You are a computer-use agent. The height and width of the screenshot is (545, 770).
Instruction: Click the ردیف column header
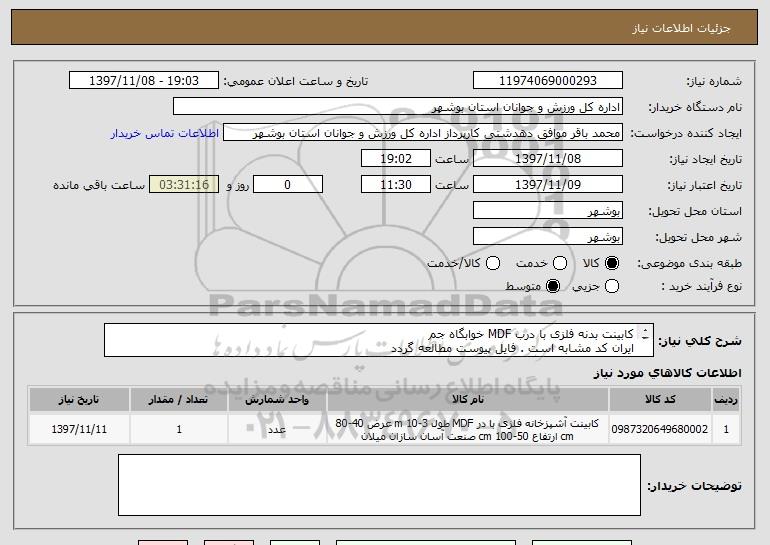pos(726,400)
